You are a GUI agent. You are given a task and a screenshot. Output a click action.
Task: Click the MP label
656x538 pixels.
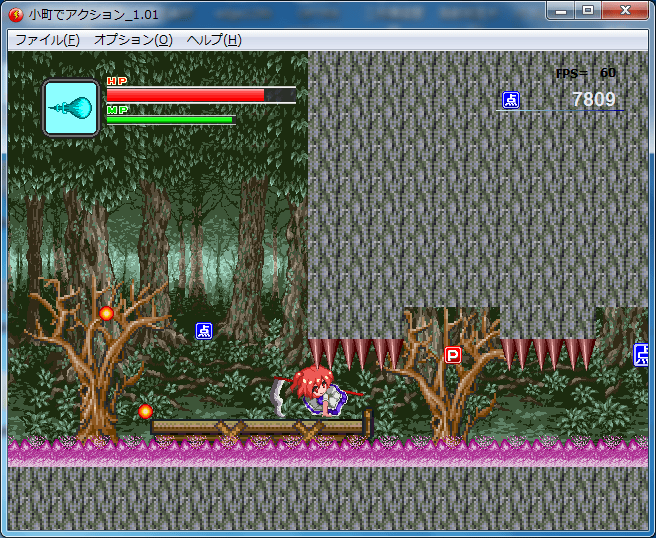point(117,110)
